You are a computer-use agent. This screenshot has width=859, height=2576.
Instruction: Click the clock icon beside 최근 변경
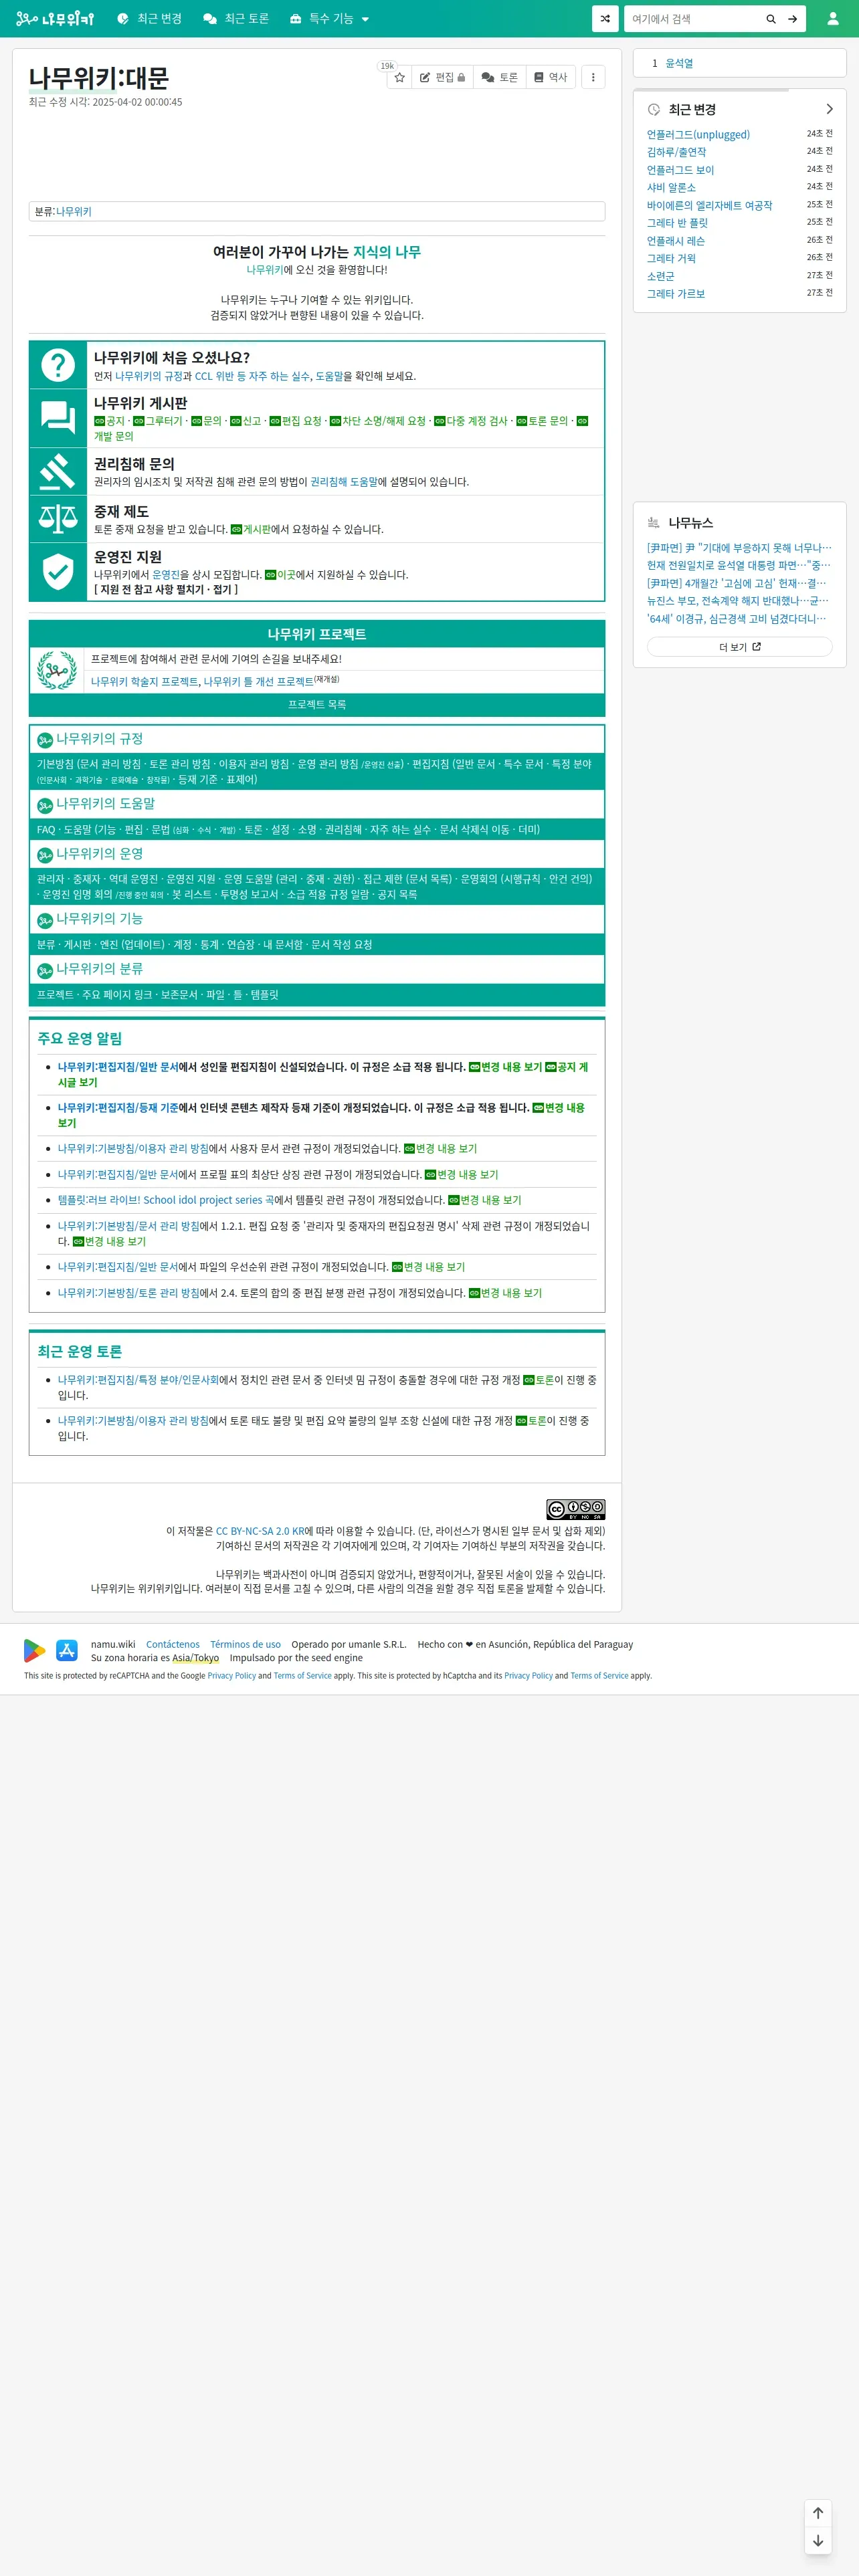[653, 109]
